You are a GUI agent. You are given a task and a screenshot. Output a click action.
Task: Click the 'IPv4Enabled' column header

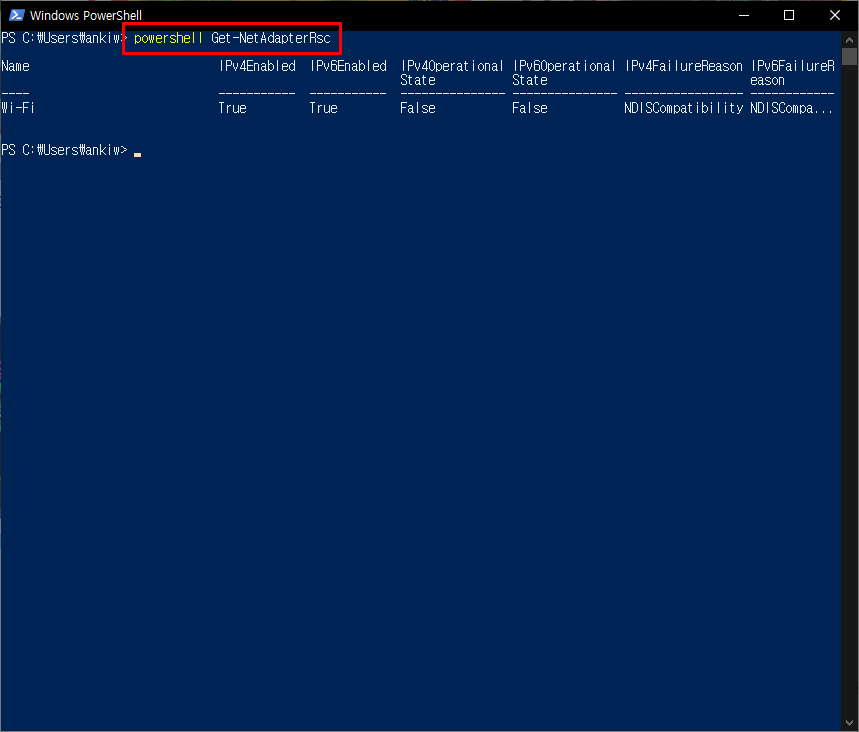[257, 66]
